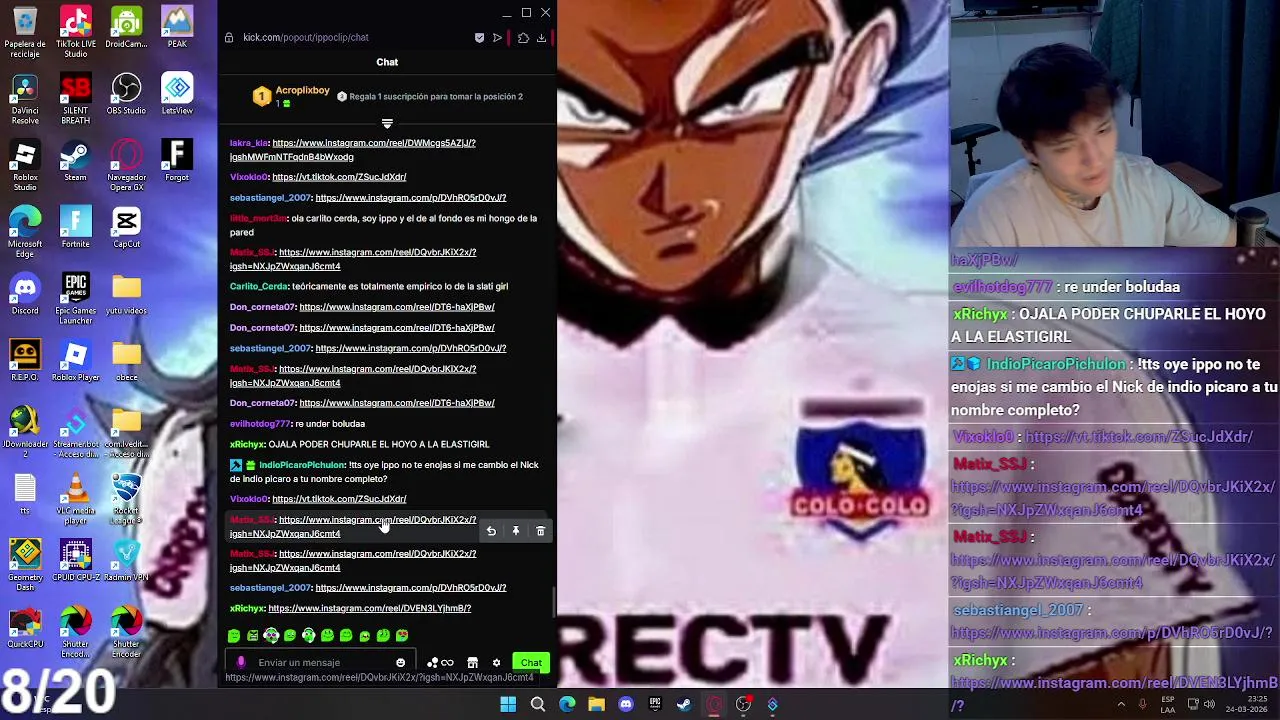This screenshot has height=720, width=1280.
Task: Delete the hovered chat message
Action: click(x=541, y=531)
